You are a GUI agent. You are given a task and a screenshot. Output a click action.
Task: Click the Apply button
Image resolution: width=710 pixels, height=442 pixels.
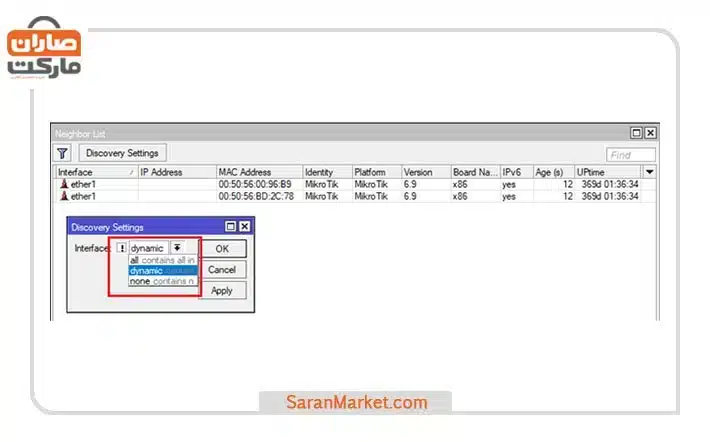coord(222,291)
